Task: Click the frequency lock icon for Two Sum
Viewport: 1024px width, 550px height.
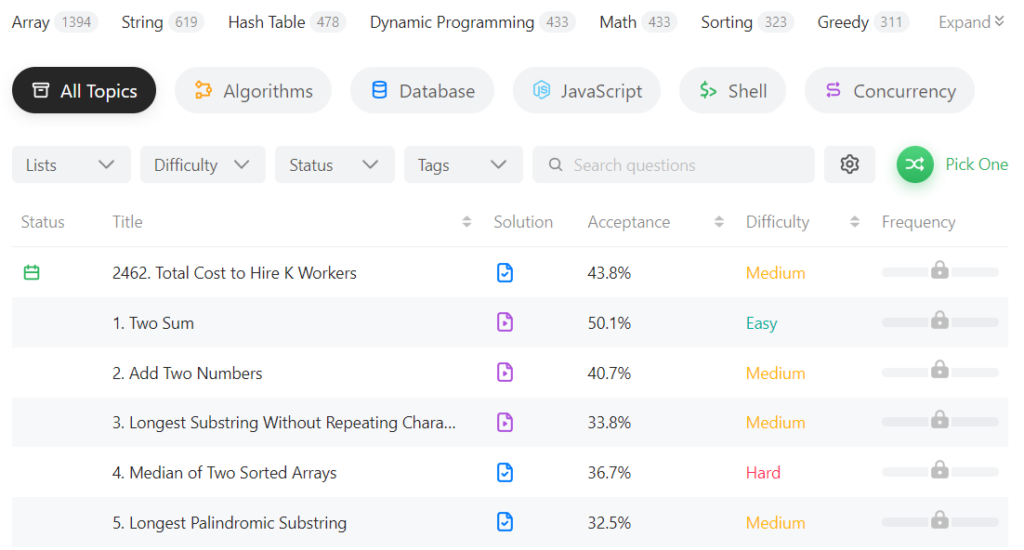Action: 940,319
